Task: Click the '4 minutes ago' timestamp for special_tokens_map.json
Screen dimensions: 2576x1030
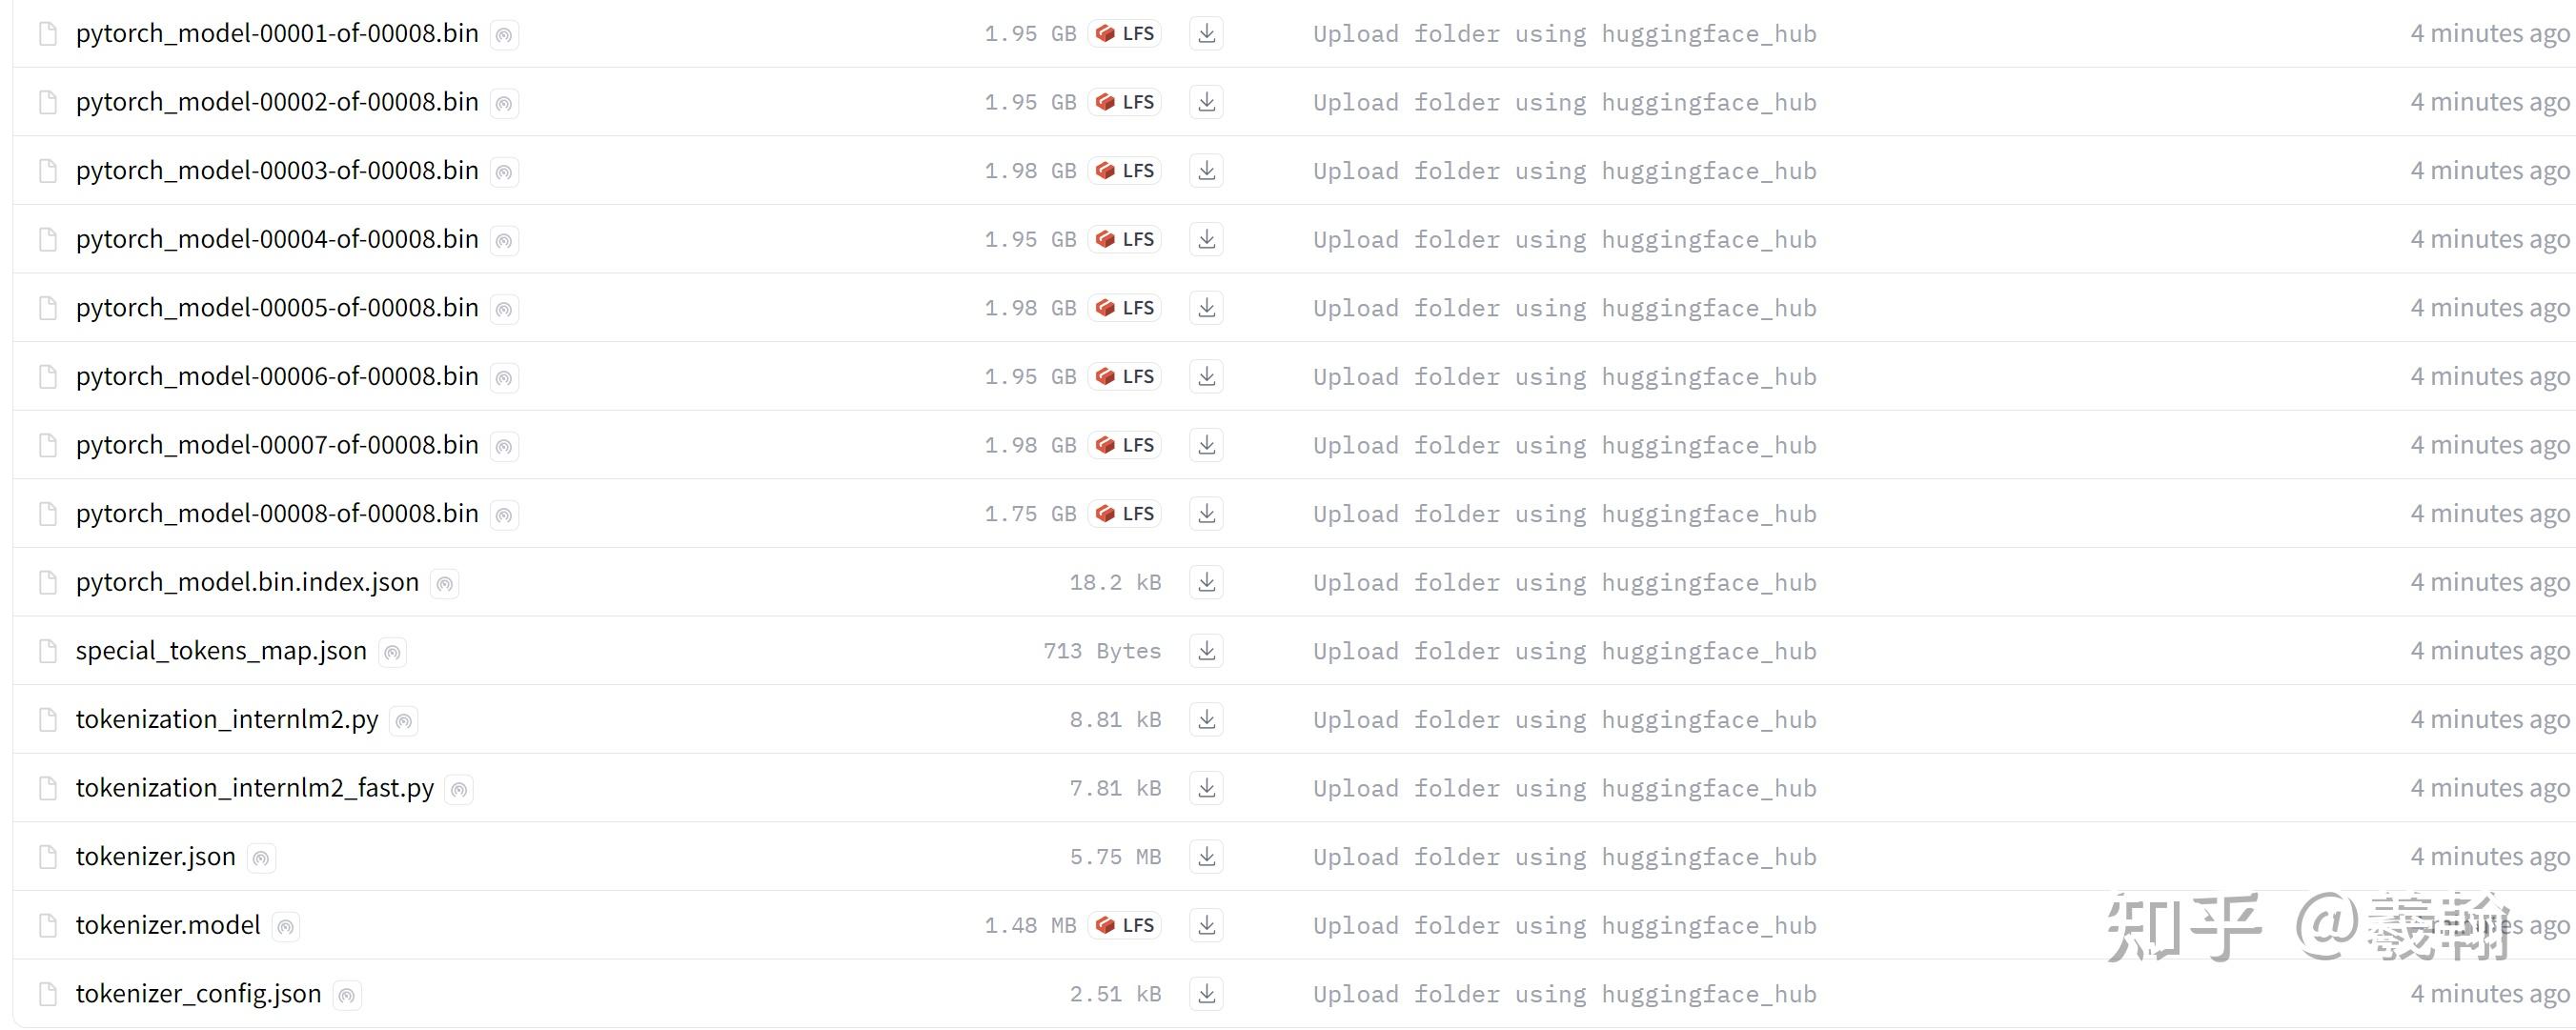Action: tap(2489, 650)
